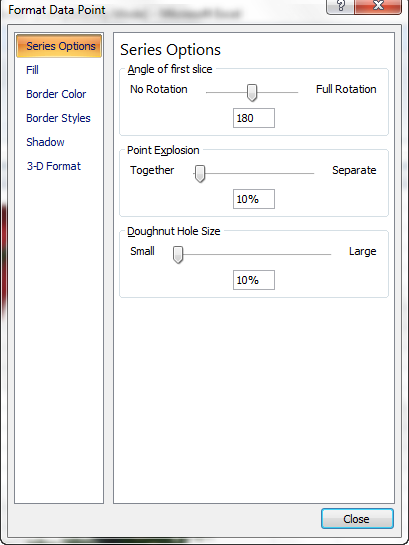Screen dimensions: 409x545
Task: Open the Fill category
Action: click(32, 70)
